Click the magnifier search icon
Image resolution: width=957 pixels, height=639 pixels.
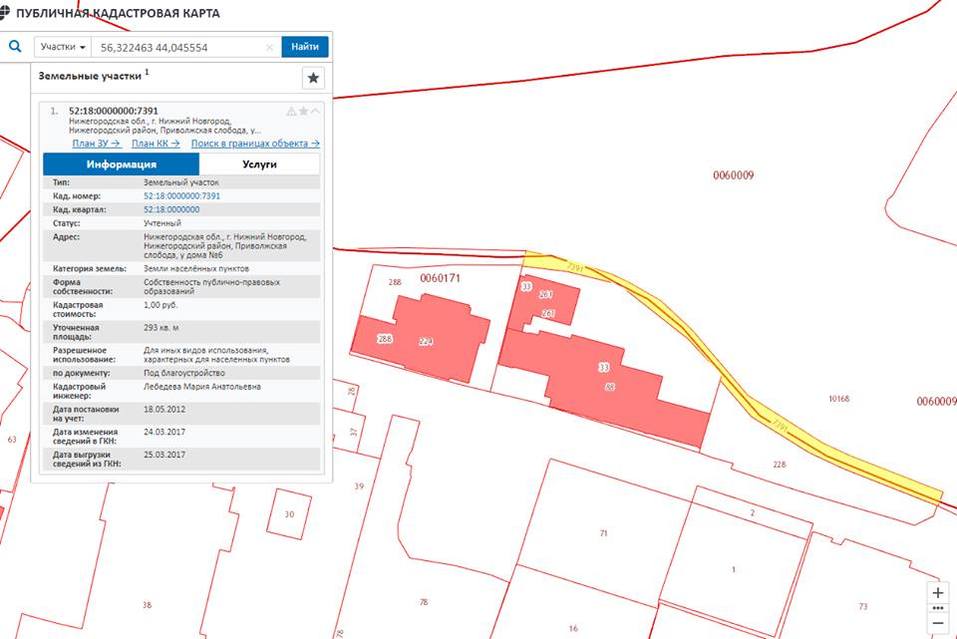tap(15, 46)
